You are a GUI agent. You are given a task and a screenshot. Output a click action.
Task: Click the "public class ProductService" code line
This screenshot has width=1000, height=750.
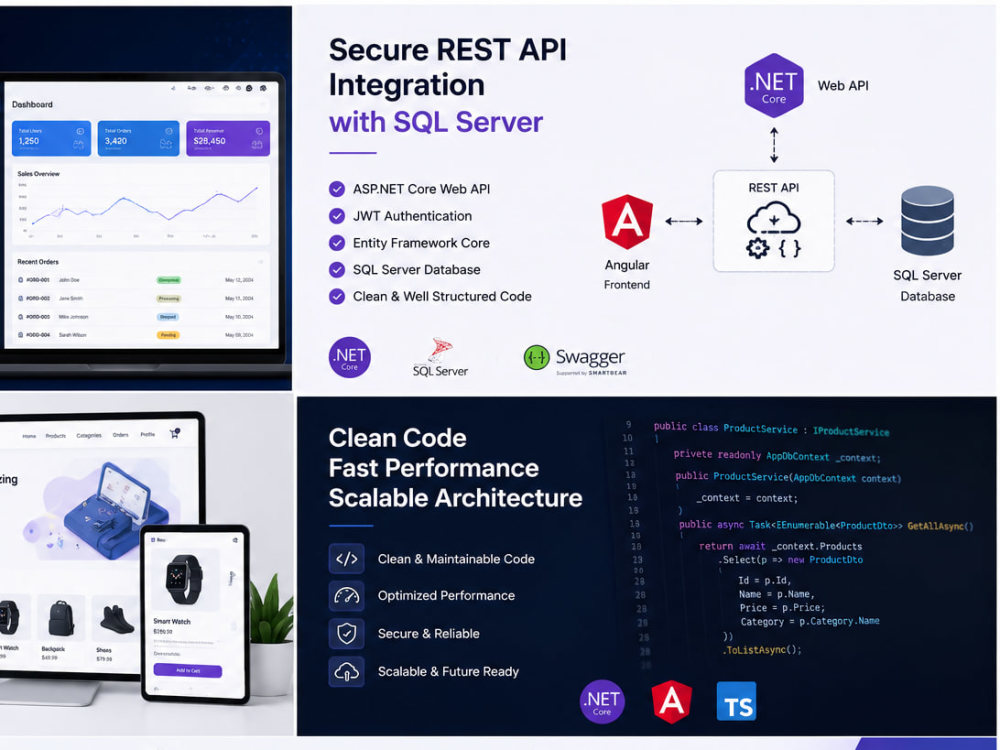(771, 429)
